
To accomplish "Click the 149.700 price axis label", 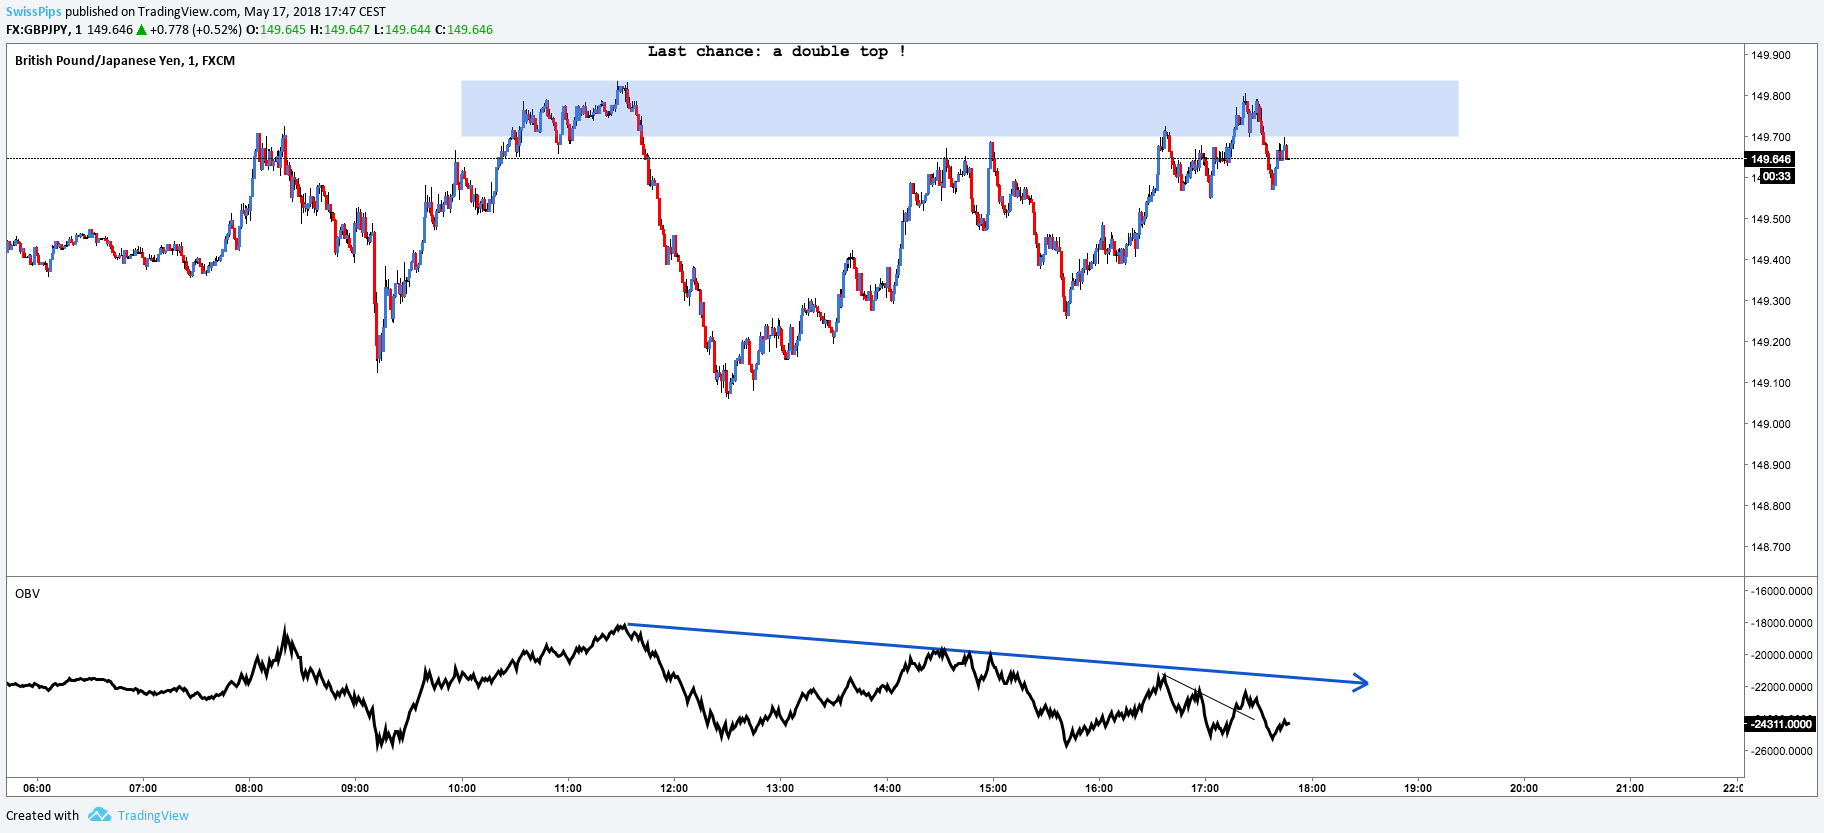I will click(1770, 137).
